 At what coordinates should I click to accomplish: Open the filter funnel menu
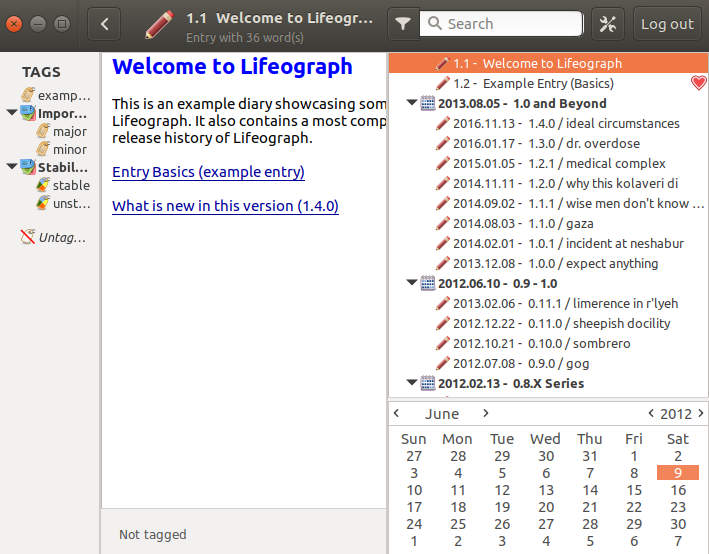pos(402,24)
